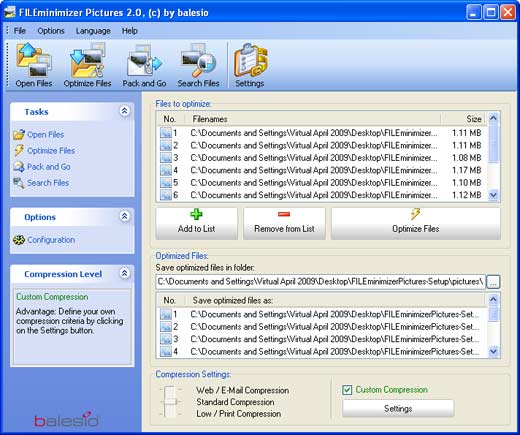
Task: Click the up arrow of optimized files scrollbar
Action: [493, 299]
